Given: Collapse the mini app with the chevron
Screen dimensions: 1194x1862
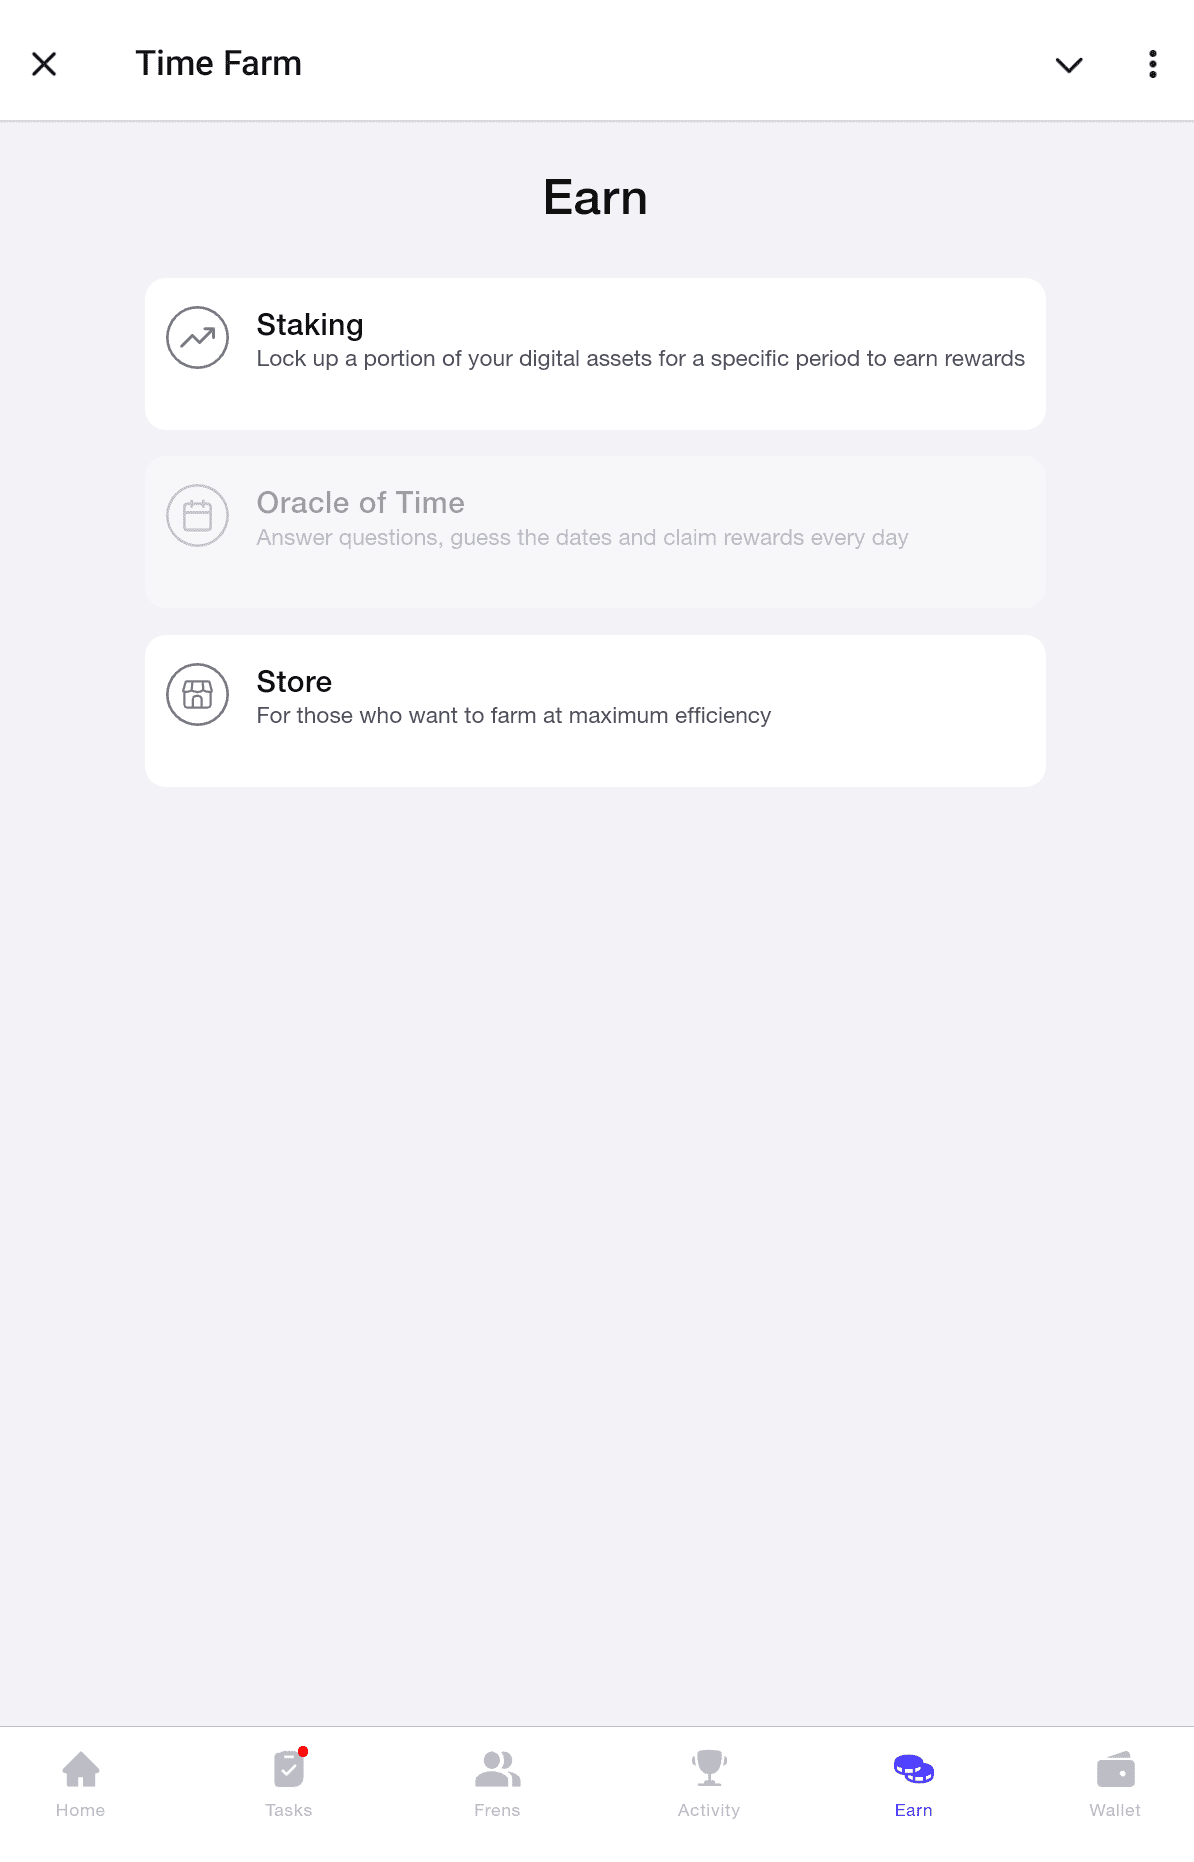Looking at the screenshot, I should pos(1069,64).
